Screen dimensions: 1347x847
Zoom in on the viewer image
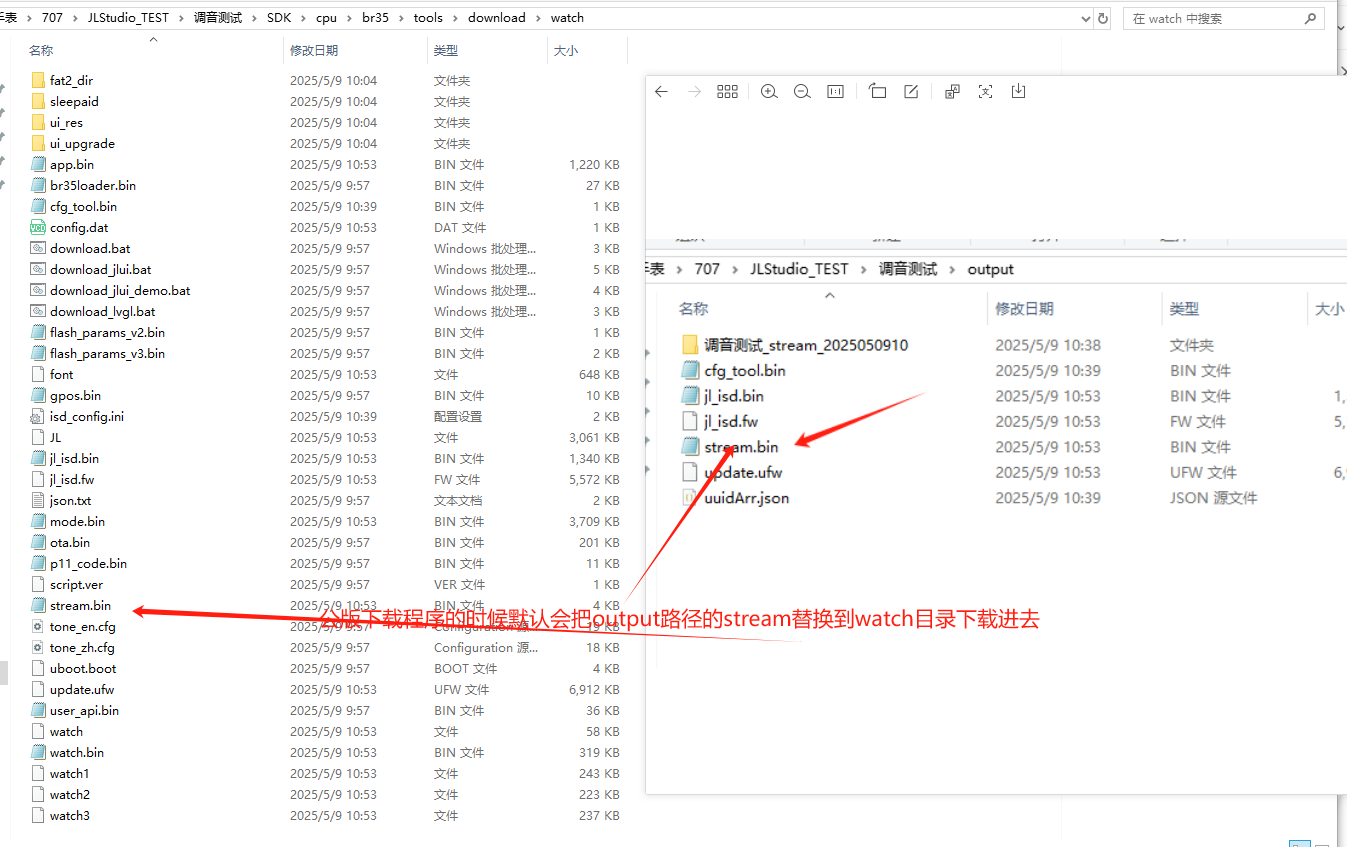point(769,92)
